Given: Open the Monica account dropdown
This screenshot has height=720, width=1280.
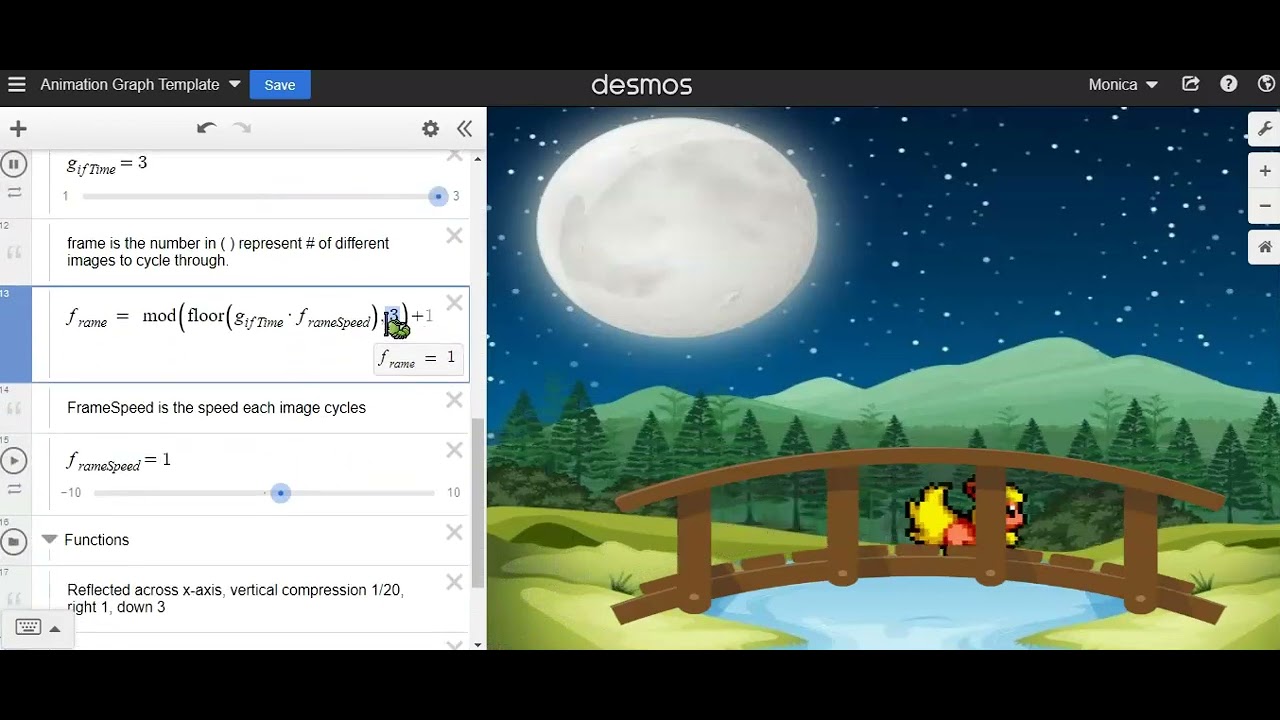Looking at the screenshot, I should (x=1123, y=85).
